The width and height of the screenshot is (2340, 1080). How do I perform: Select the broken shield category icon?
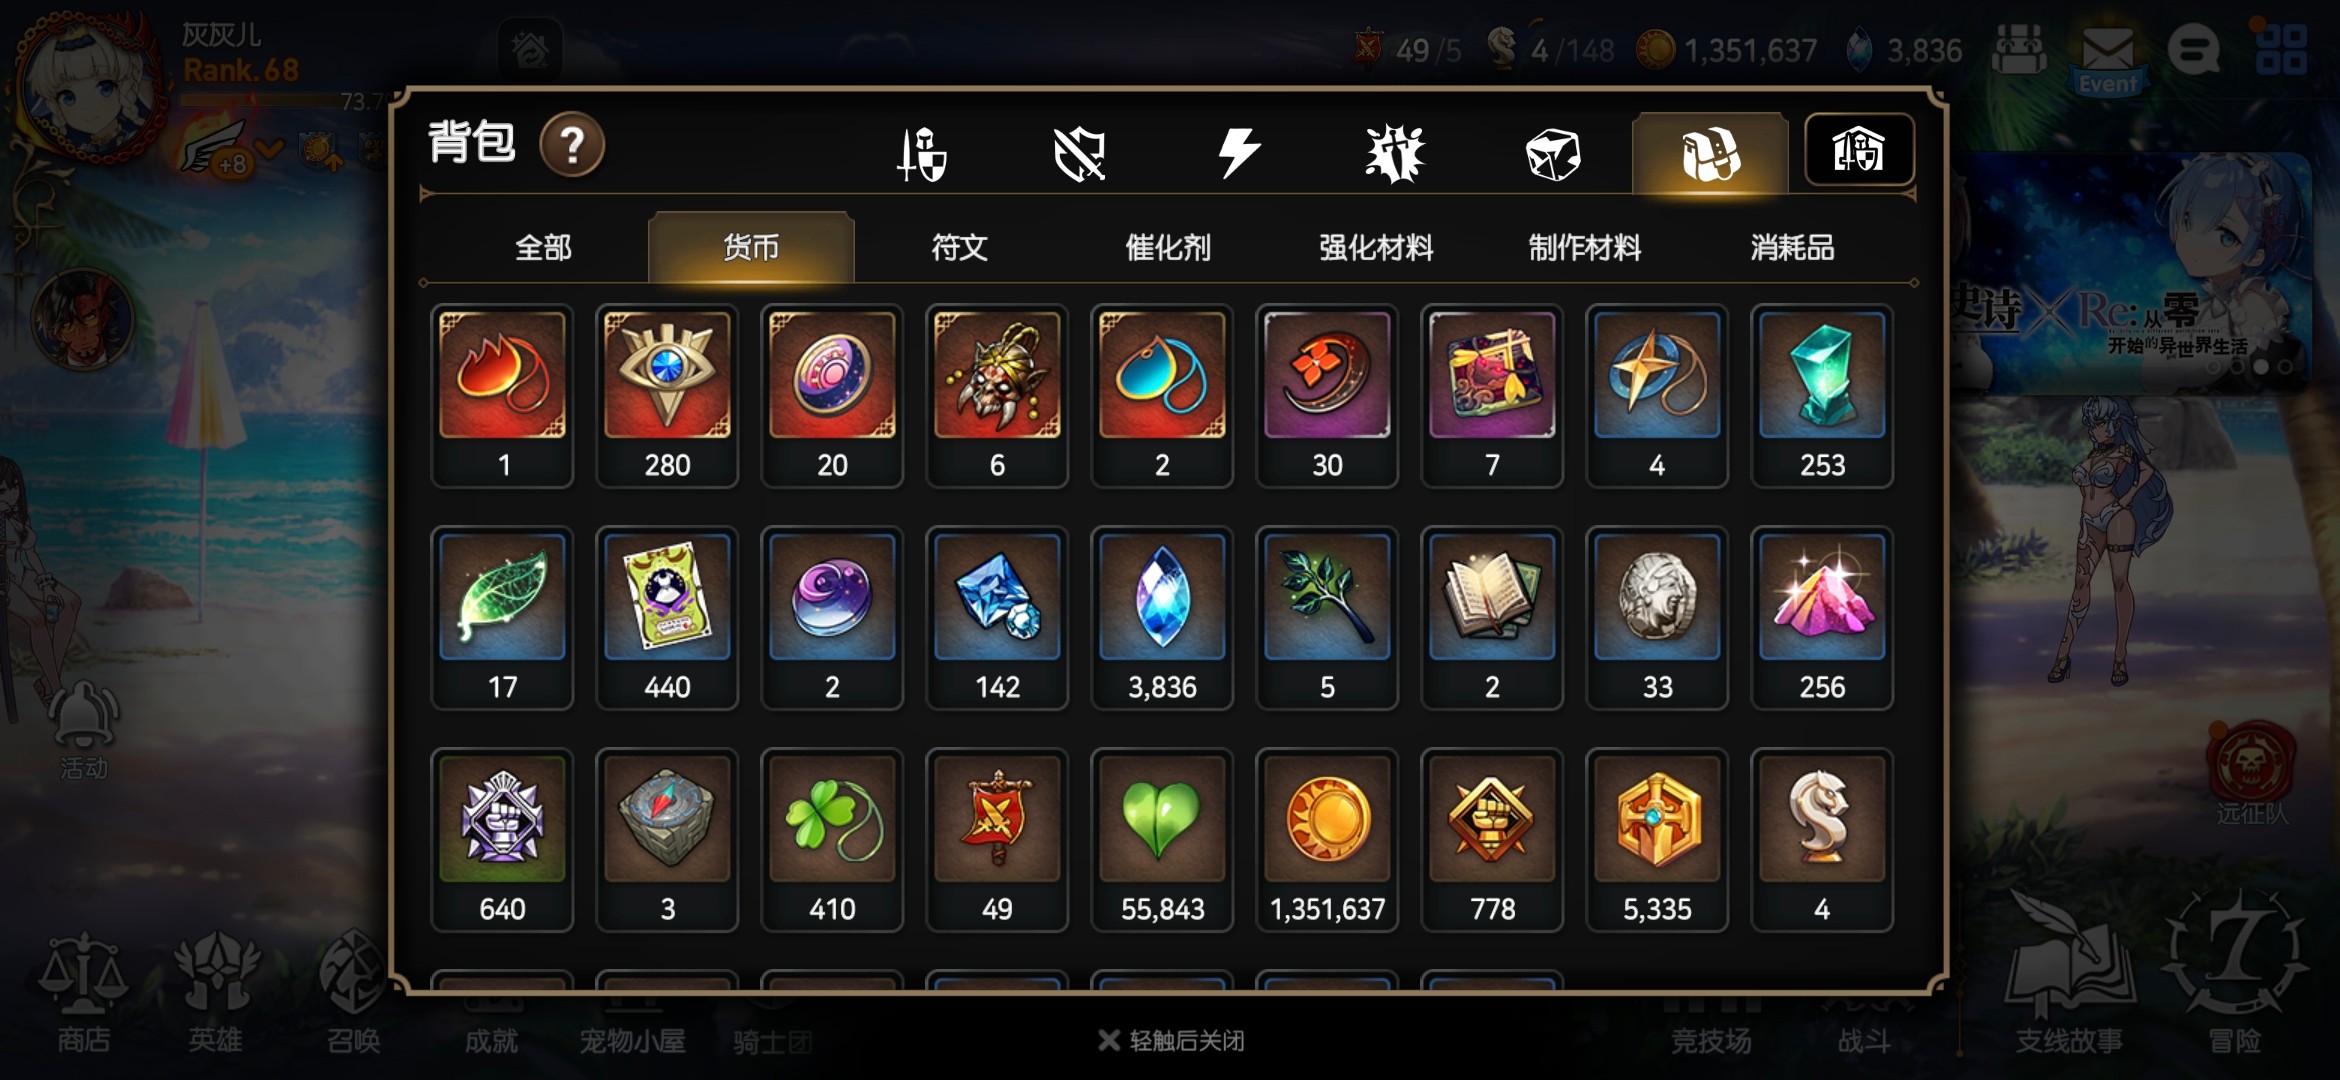(x=1080, y=155)
